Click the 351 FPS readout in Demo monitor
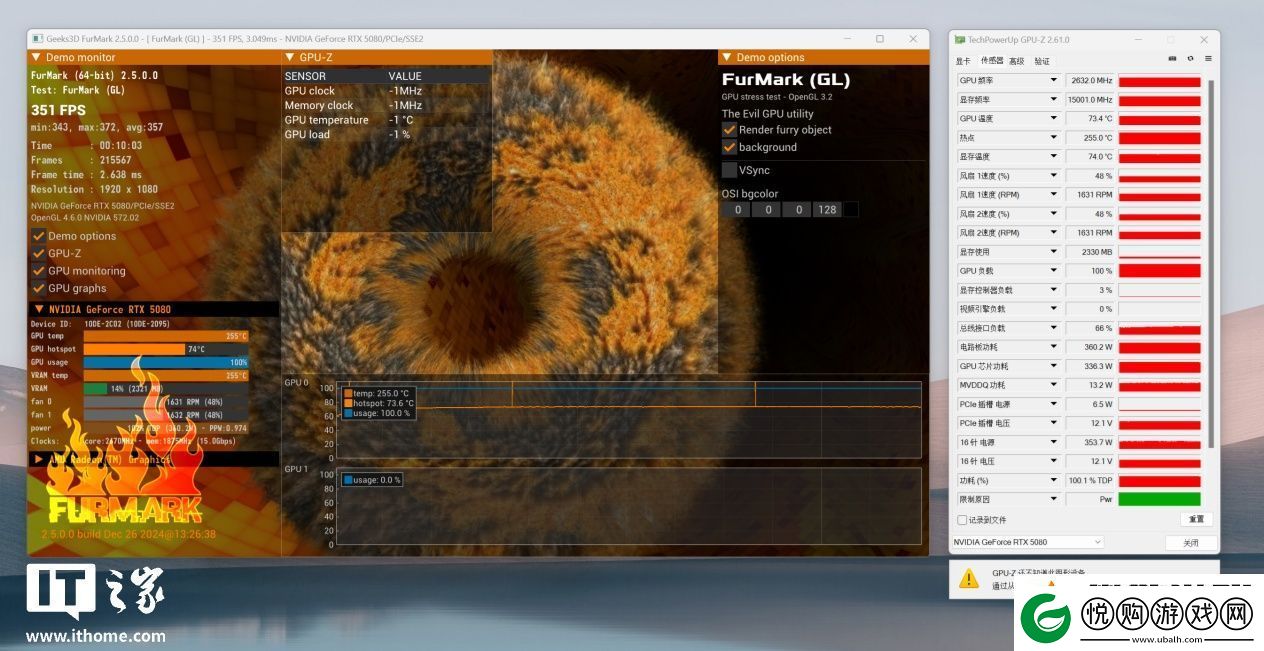The image size is (1264, 651). 58,110
